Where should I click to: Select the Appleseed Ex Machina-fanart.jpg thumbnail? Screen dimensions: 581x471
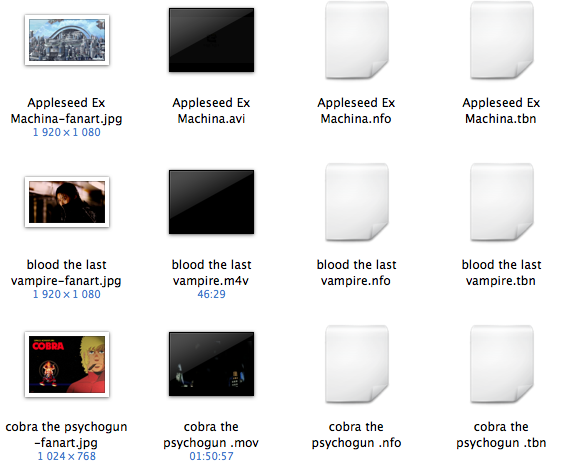tap(67, 40)
